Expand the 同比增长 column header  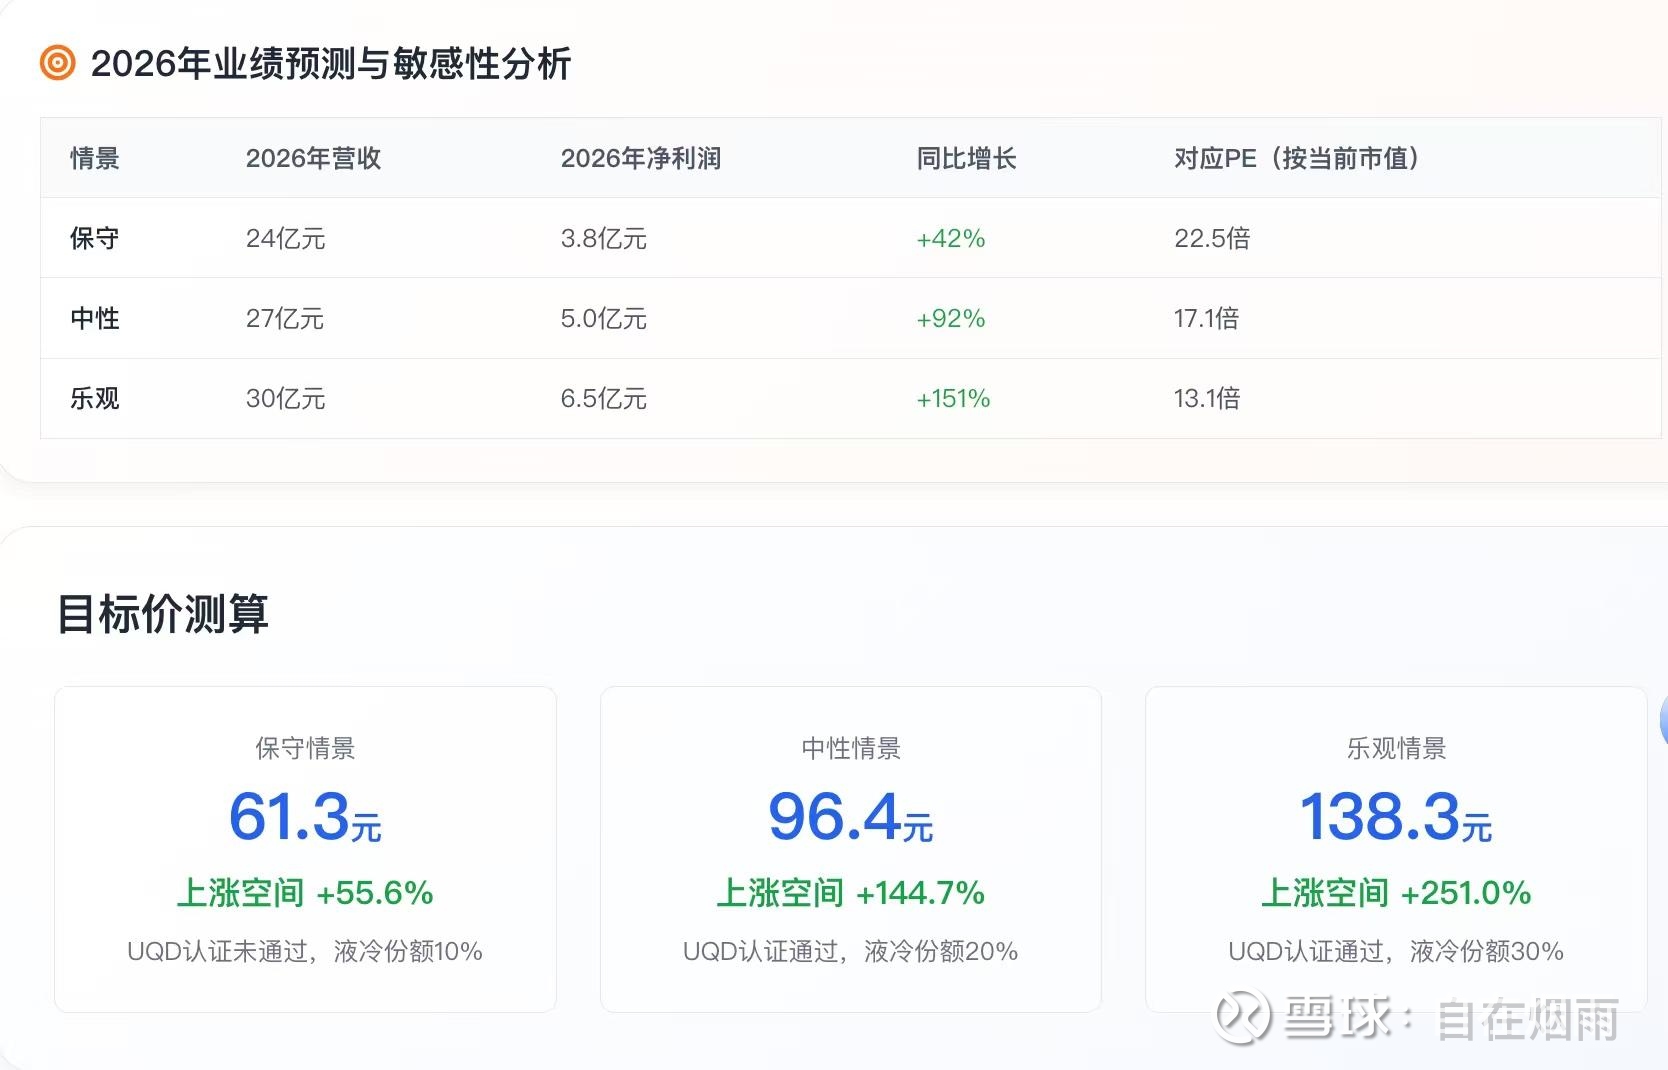(964, 158)
